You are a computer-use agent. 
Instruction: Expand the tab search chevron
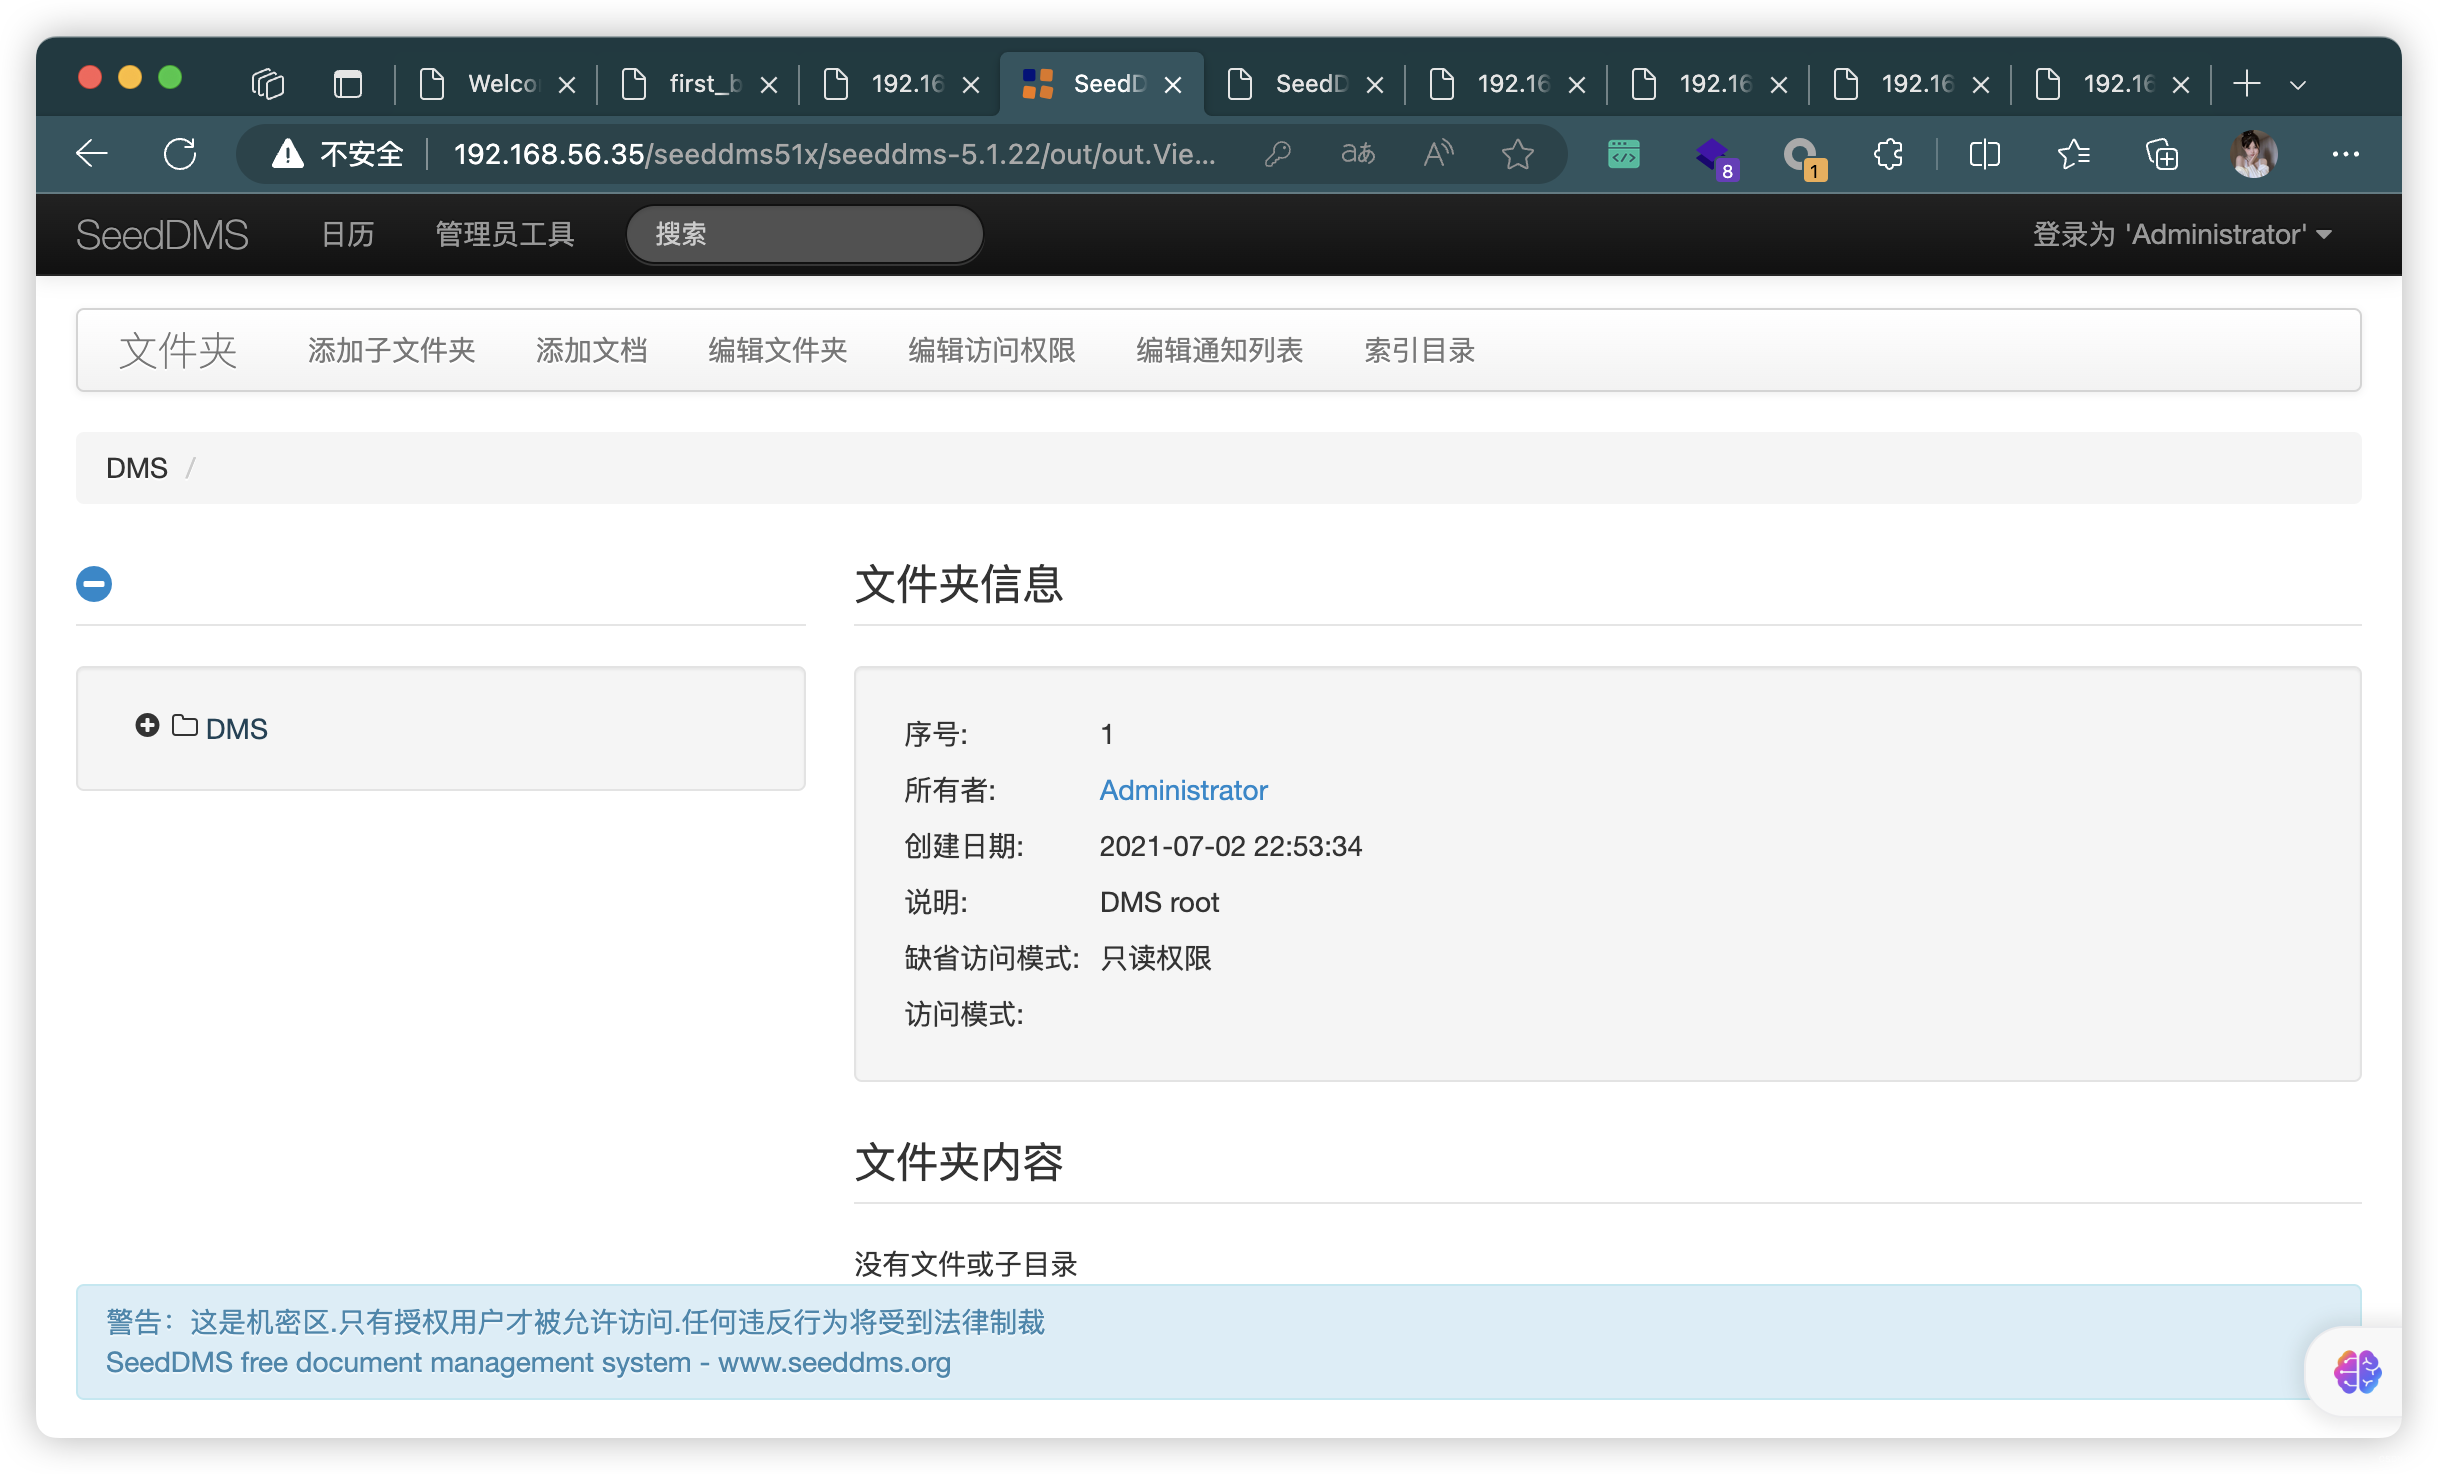click(x=2298, y=85)
